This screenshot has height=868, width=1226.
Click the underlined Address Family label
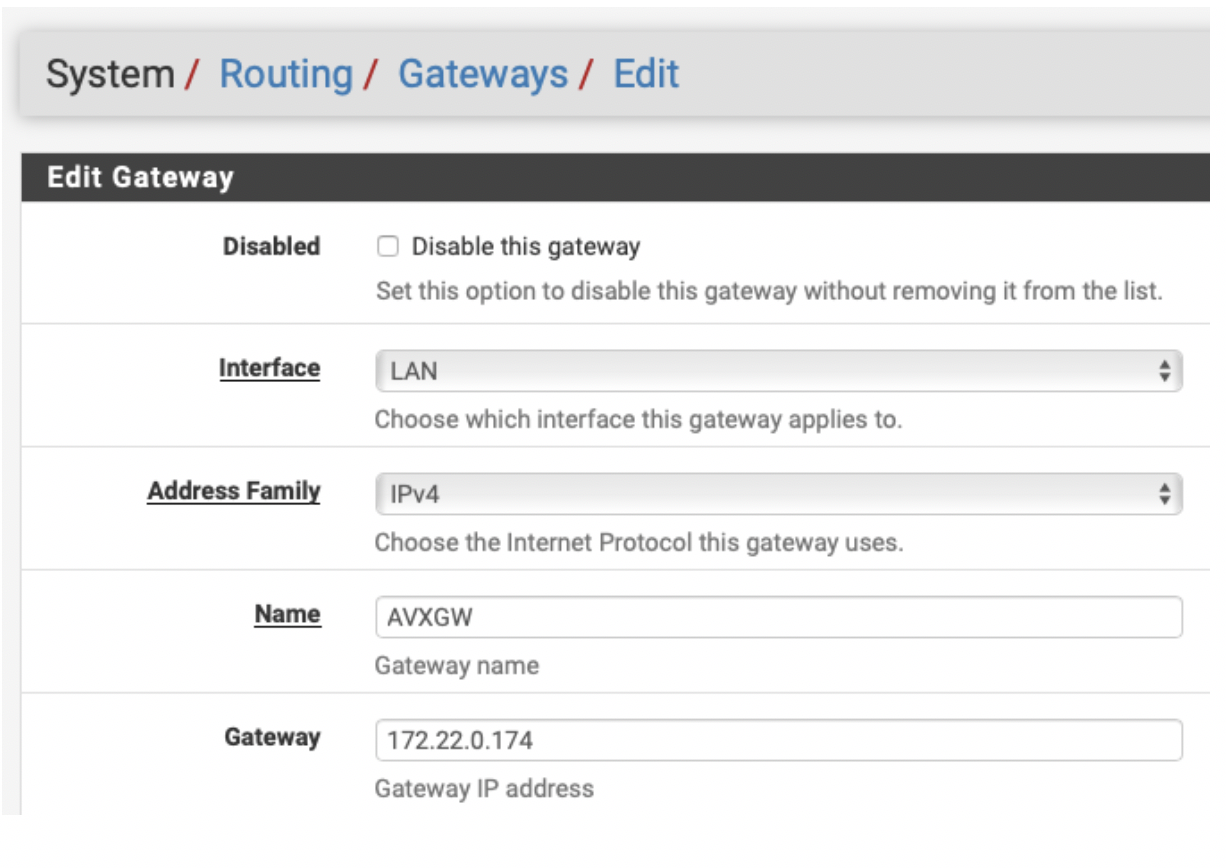click(x=234, y=491)
